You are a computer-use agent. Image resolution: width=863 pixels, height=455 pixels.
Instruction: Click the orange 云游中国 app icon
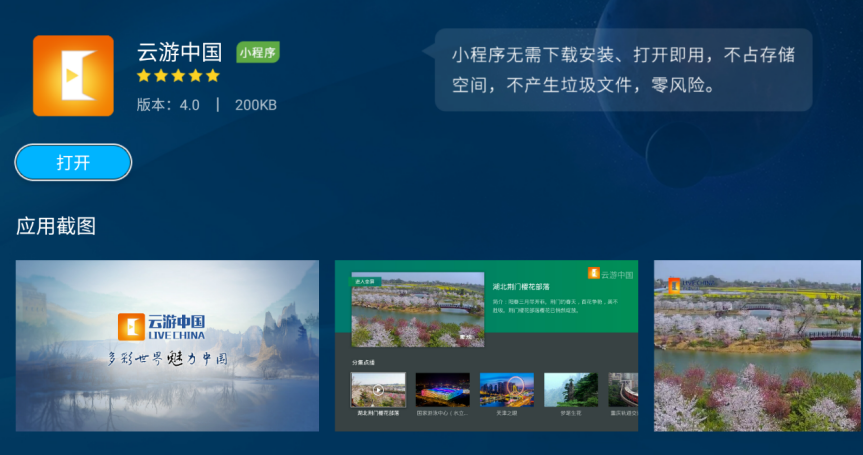click(x=73, y=76)
